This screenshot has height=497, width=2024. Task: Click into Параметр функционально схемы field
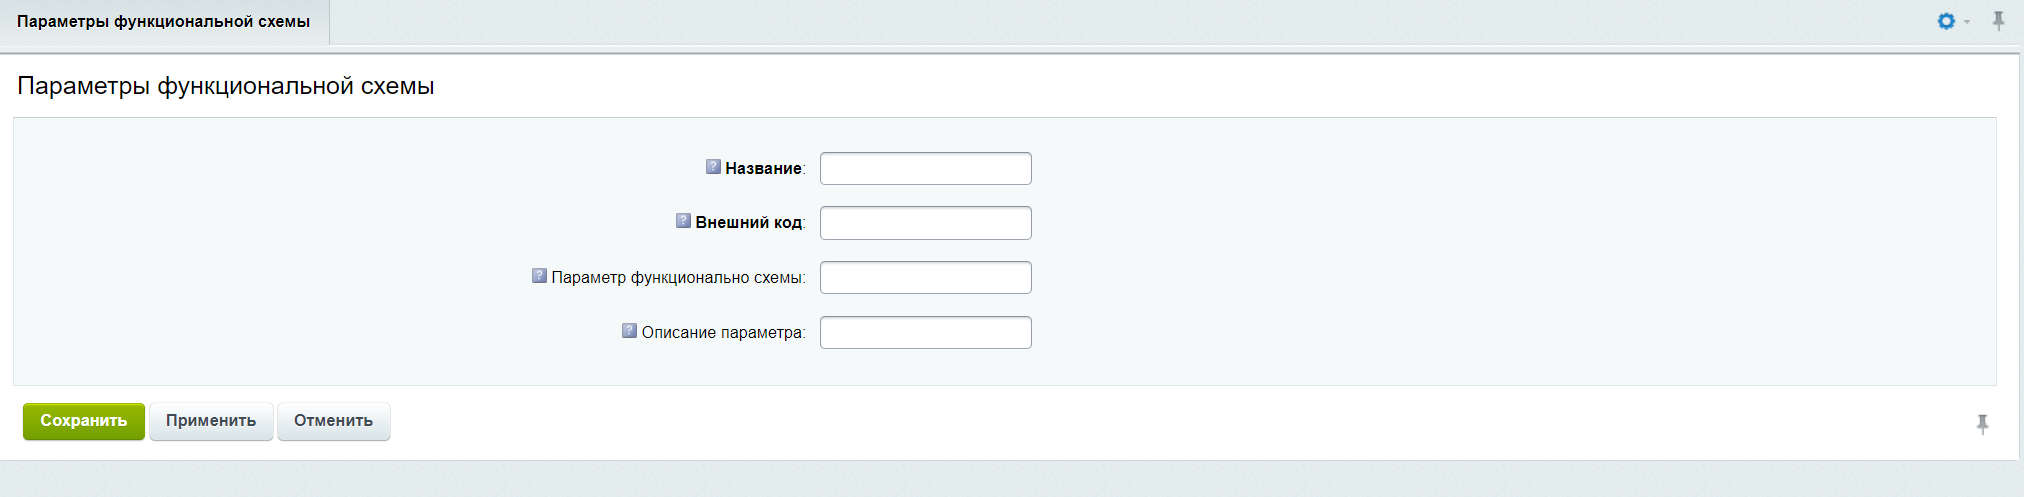925,278
